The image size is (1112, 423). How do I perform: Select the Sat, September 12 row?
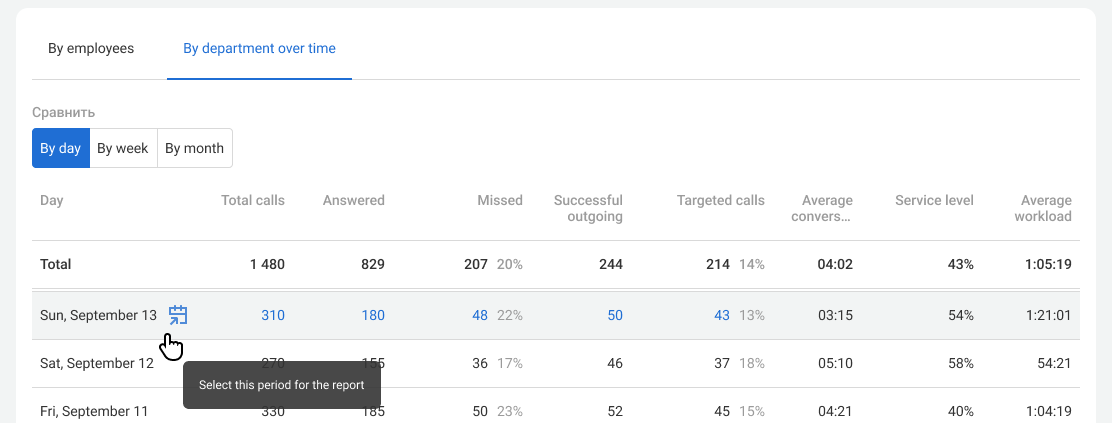96,363
